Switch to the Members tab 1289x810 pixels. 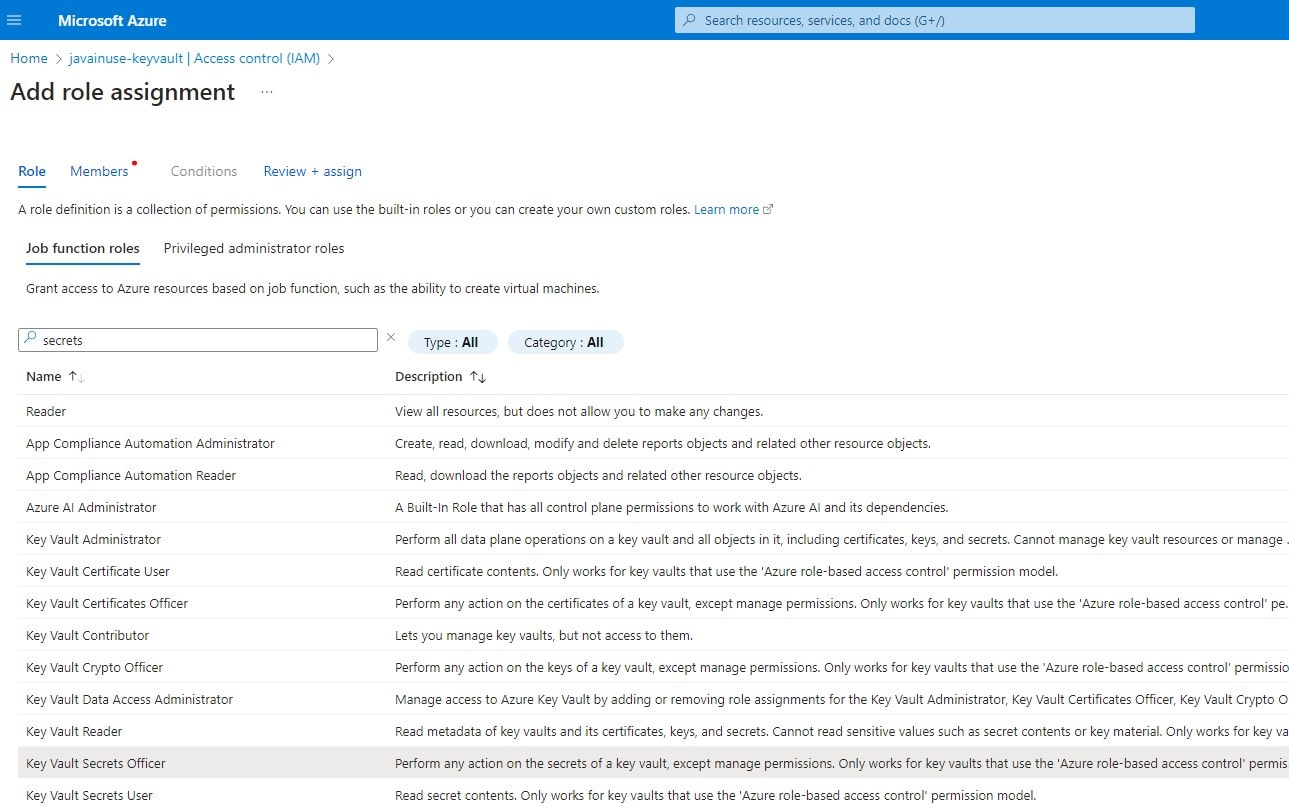coord(99,171)
